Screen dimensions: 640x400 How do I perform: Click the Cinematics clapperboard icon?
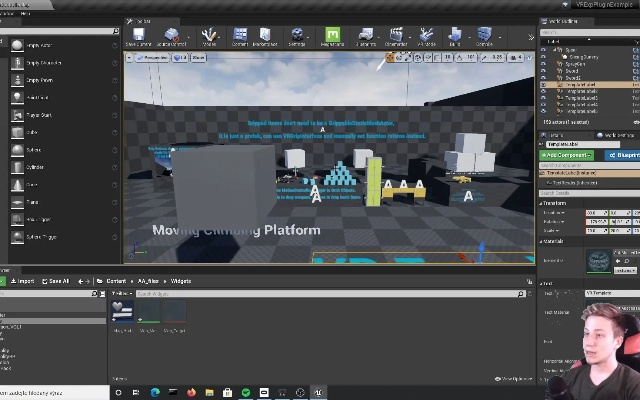tap(396, 37)
